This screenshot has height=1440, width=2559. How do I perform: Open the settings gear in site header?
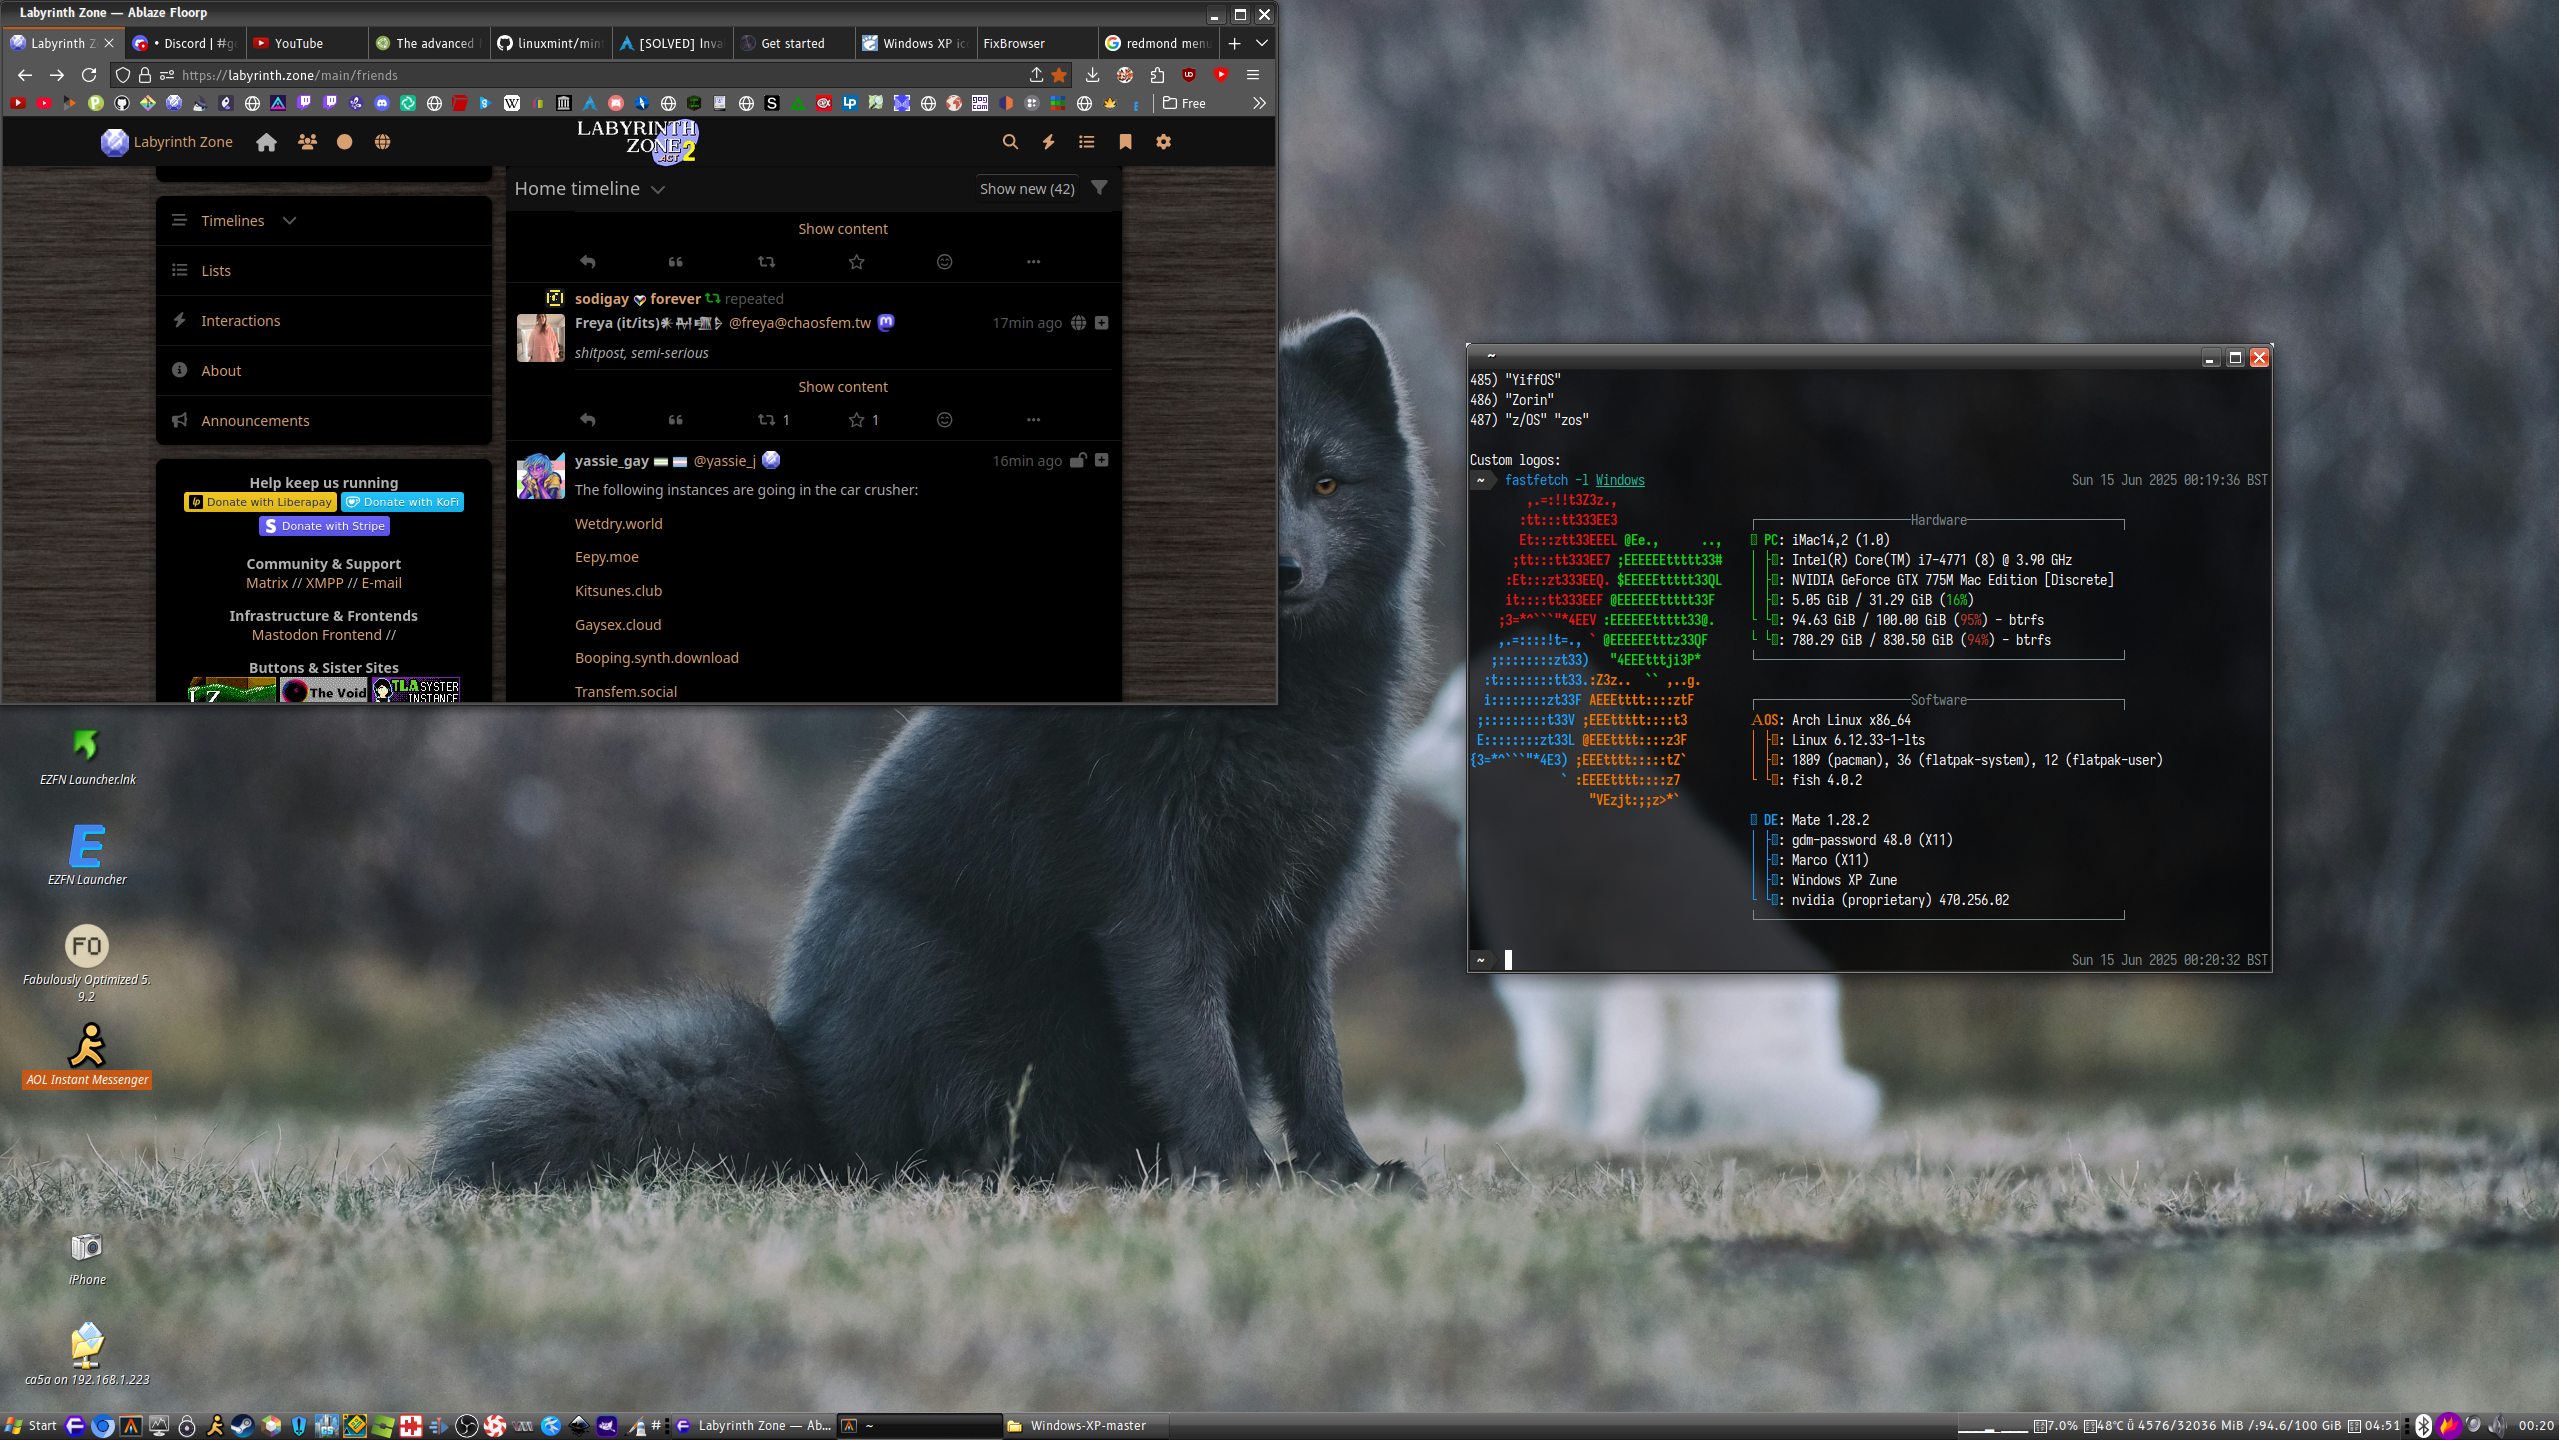tap(1163, 142)
